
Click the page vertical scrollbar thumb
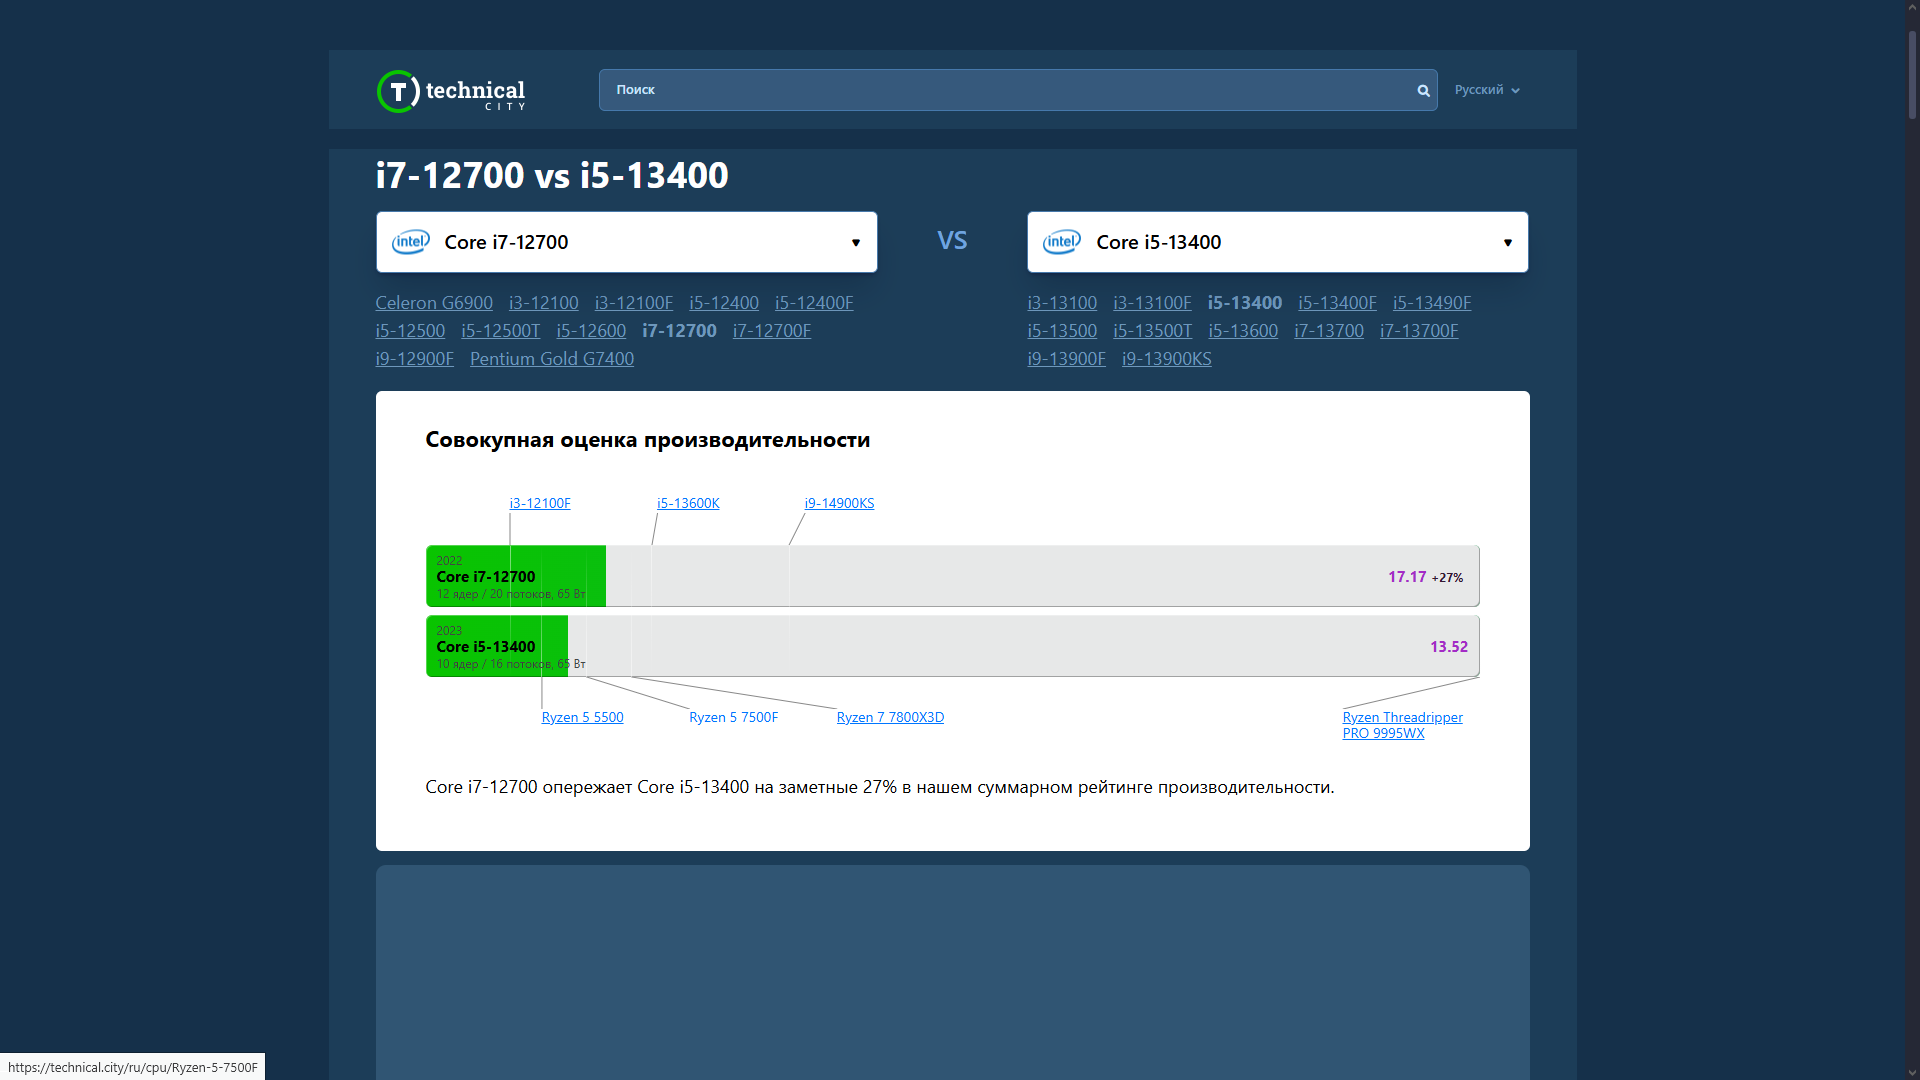tap(1912, 75)
